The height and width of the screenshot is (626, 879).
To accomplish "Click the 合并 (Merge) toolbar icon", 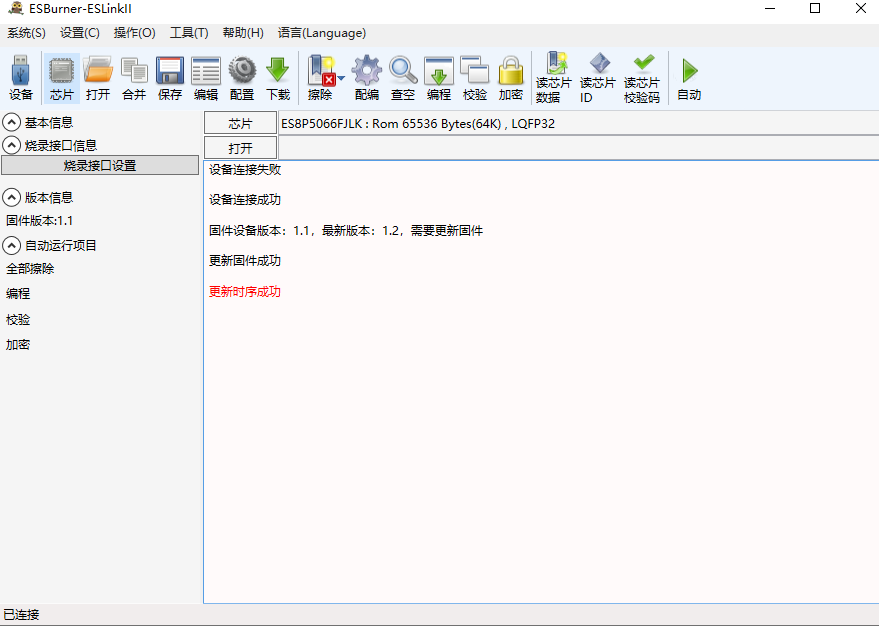I will click(135, 78).
